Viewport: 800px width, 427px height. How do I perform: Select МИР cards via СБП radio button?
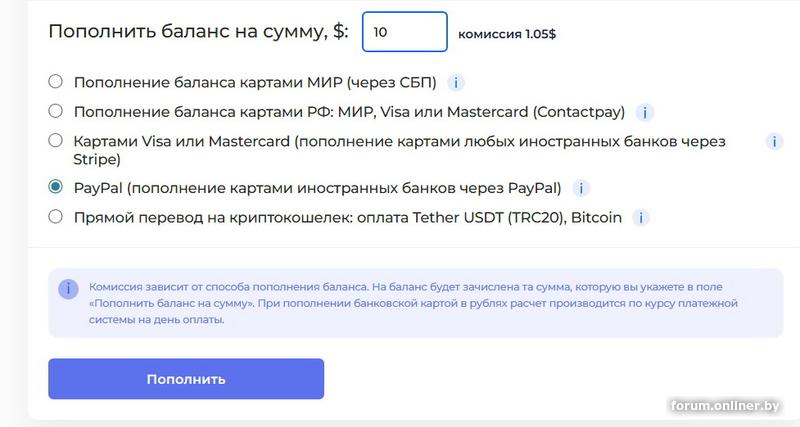pyautogui.click(x=56, y=82)
